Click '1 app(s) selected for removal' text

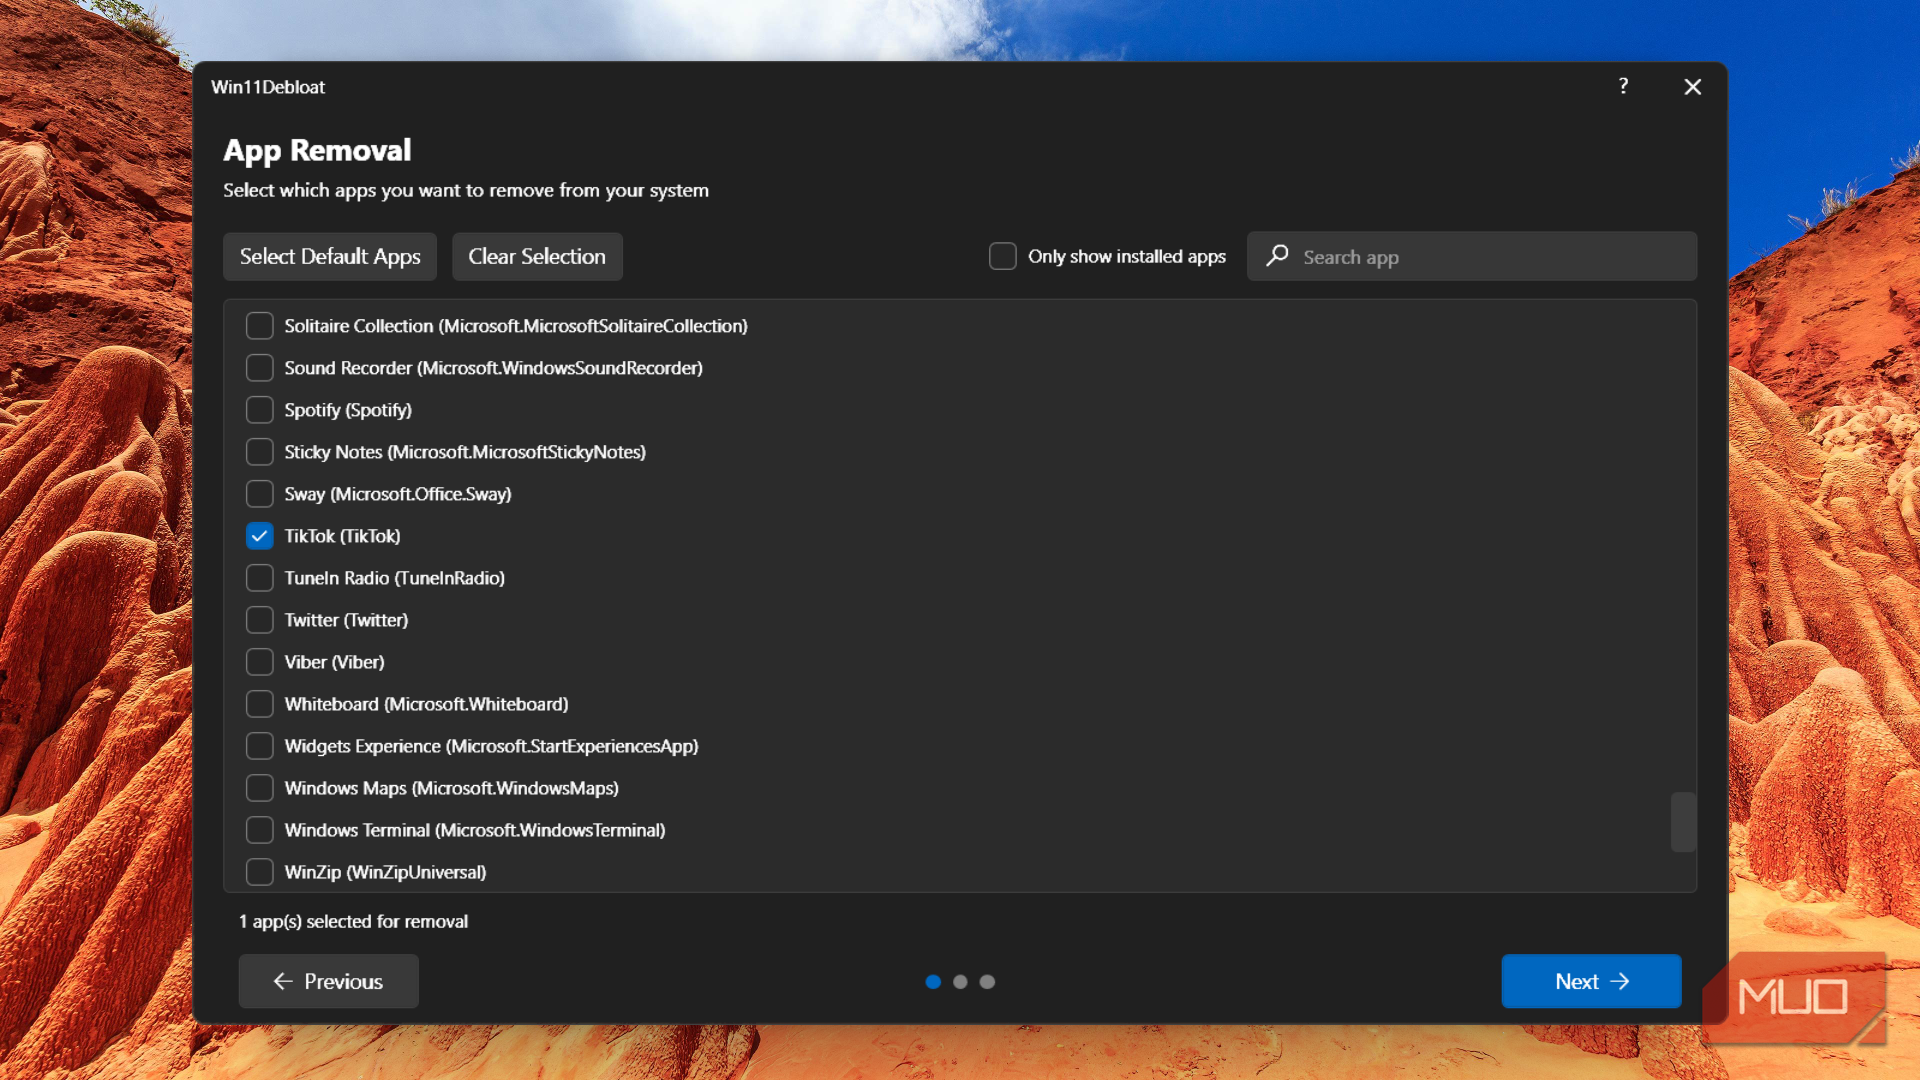point(353,921)
